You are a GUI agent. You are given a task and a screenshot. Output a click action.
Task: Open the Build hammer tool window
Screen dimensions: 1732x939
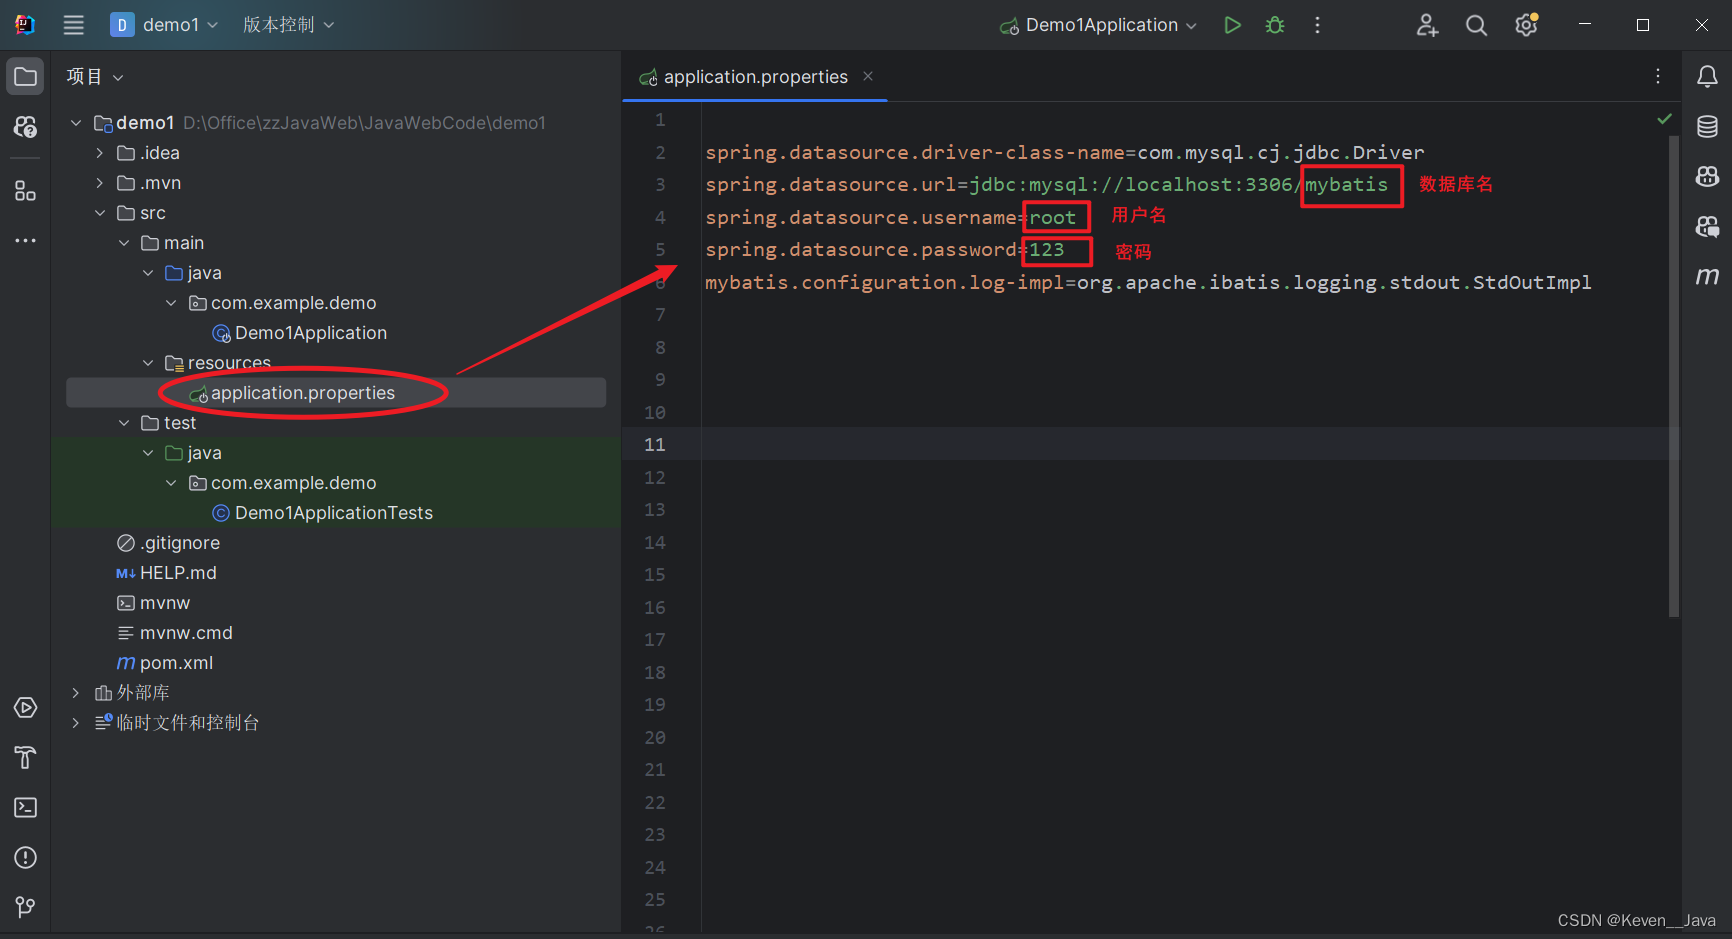(x=26, y=758)
